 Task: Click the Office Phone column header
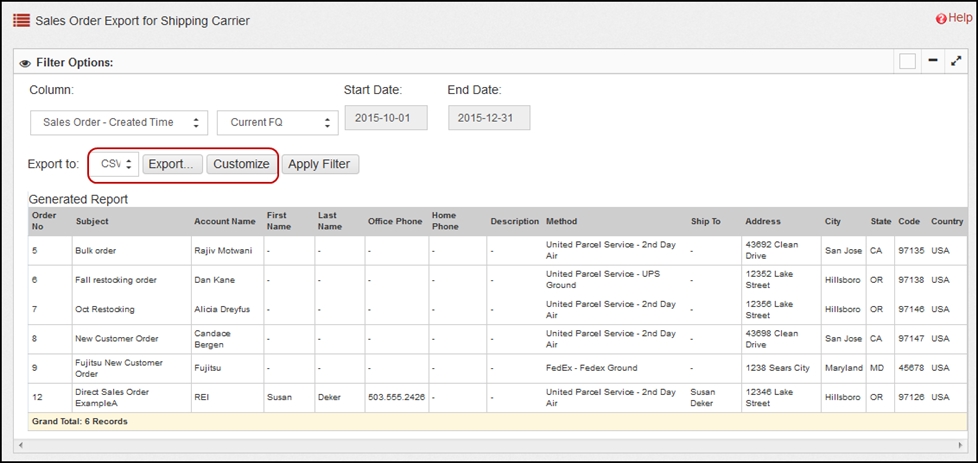coord(395,221)
